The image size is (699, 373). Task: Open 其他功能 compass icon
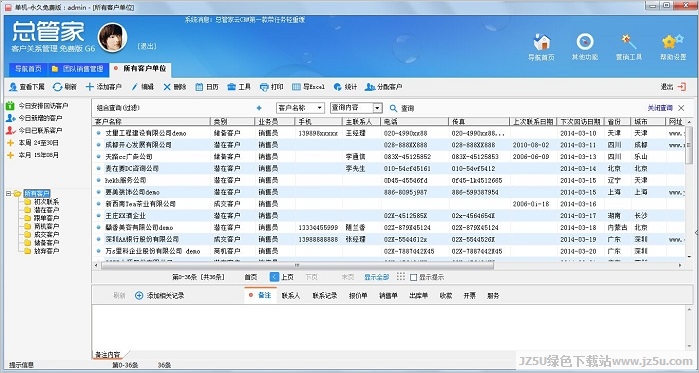(x=585, y=41)
